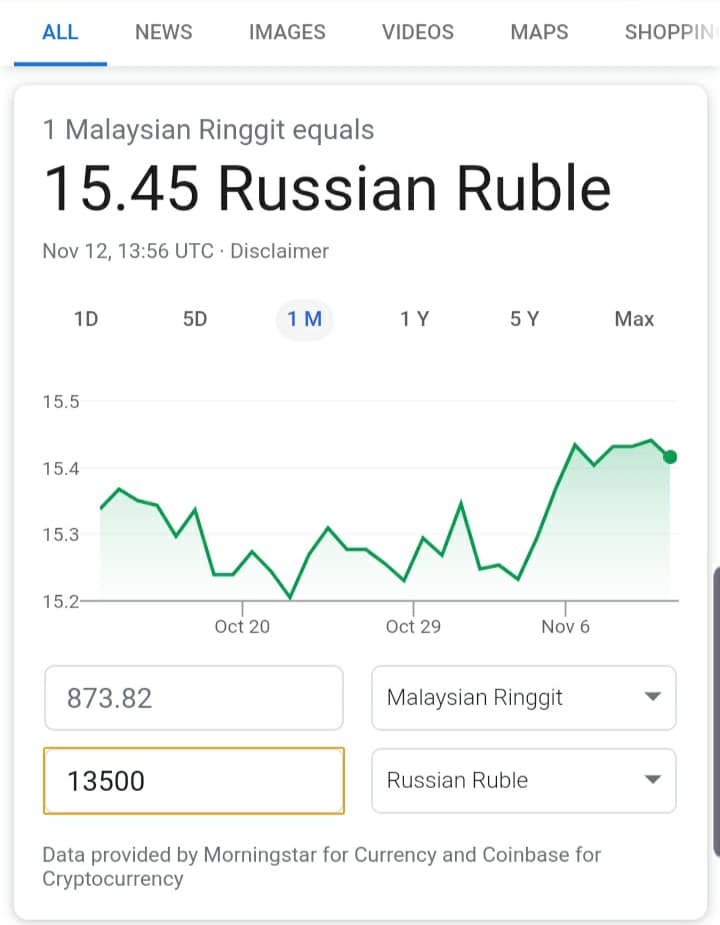Select the SHOPPING tab
This screenshot has height=925, width=720.
pyautogui.click(x=671, y=32)
